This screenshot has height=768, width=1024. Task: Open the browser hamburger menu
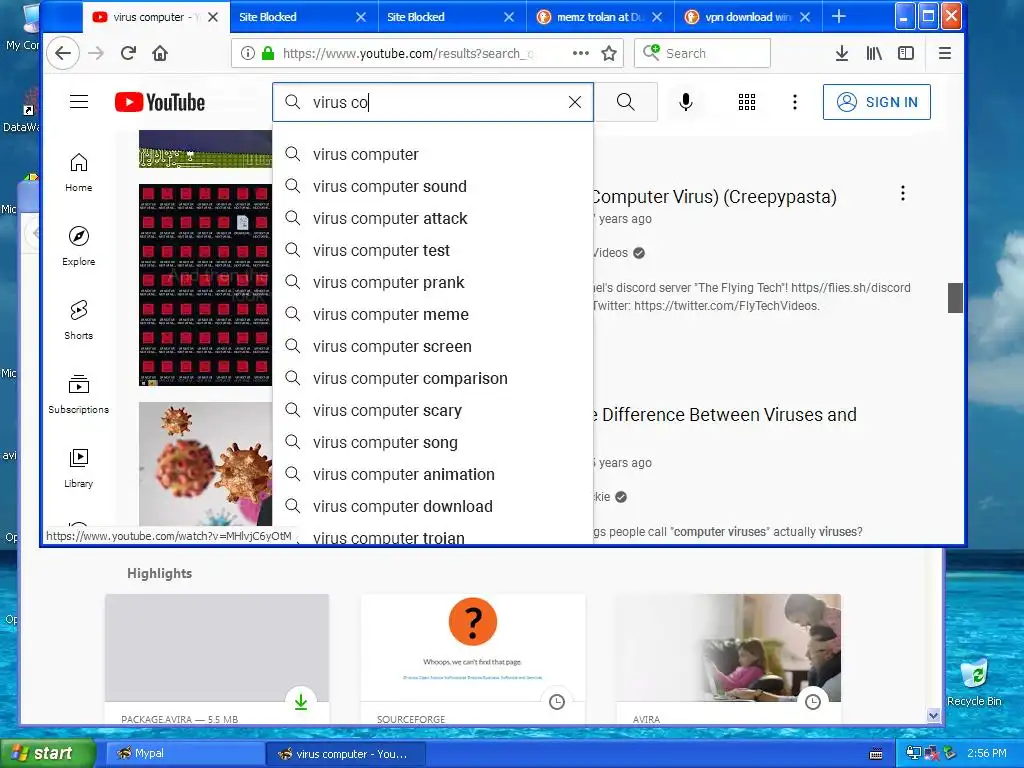coord(944,53)
